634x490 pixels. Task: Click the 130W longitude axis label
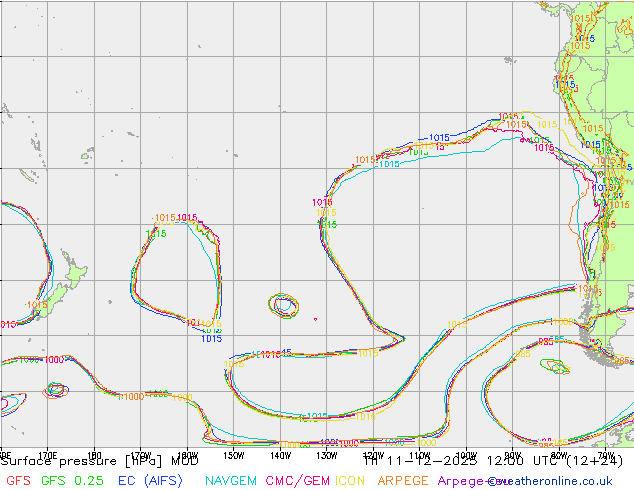click(x=326, y=455)
